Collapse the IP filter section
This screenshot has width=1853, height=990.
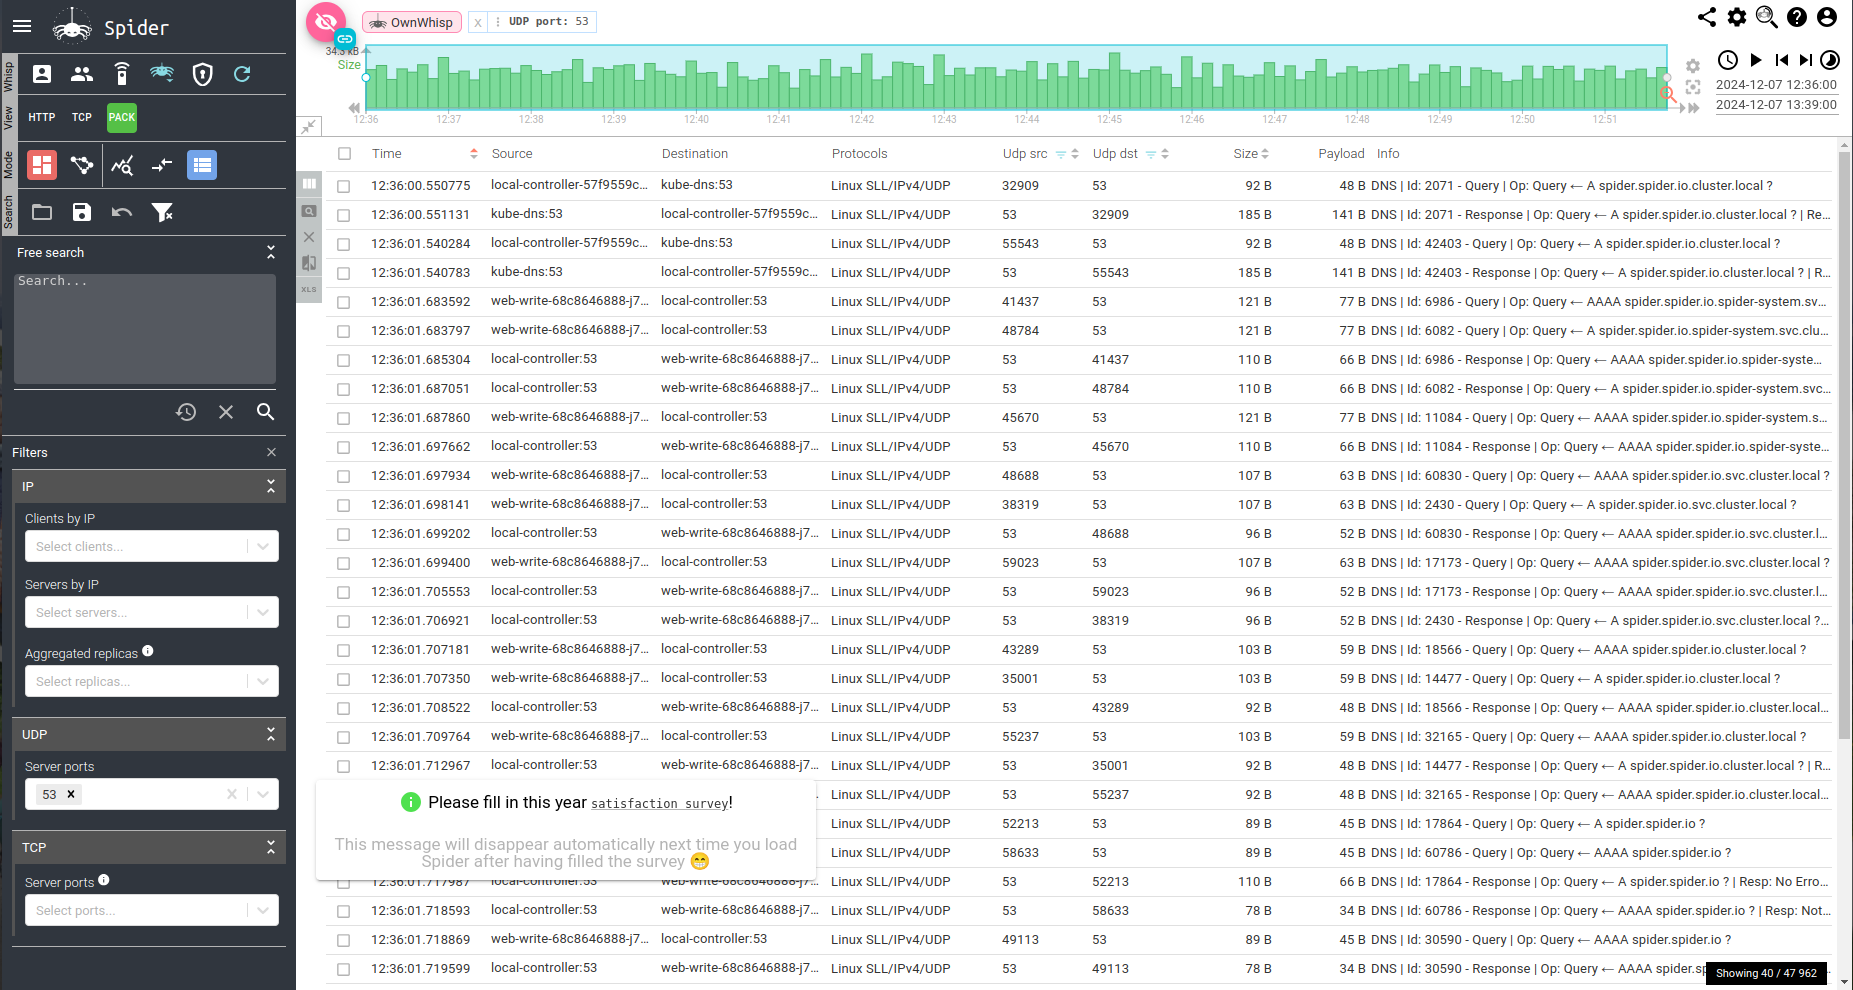pyautogui.click(x=270, y=486)
